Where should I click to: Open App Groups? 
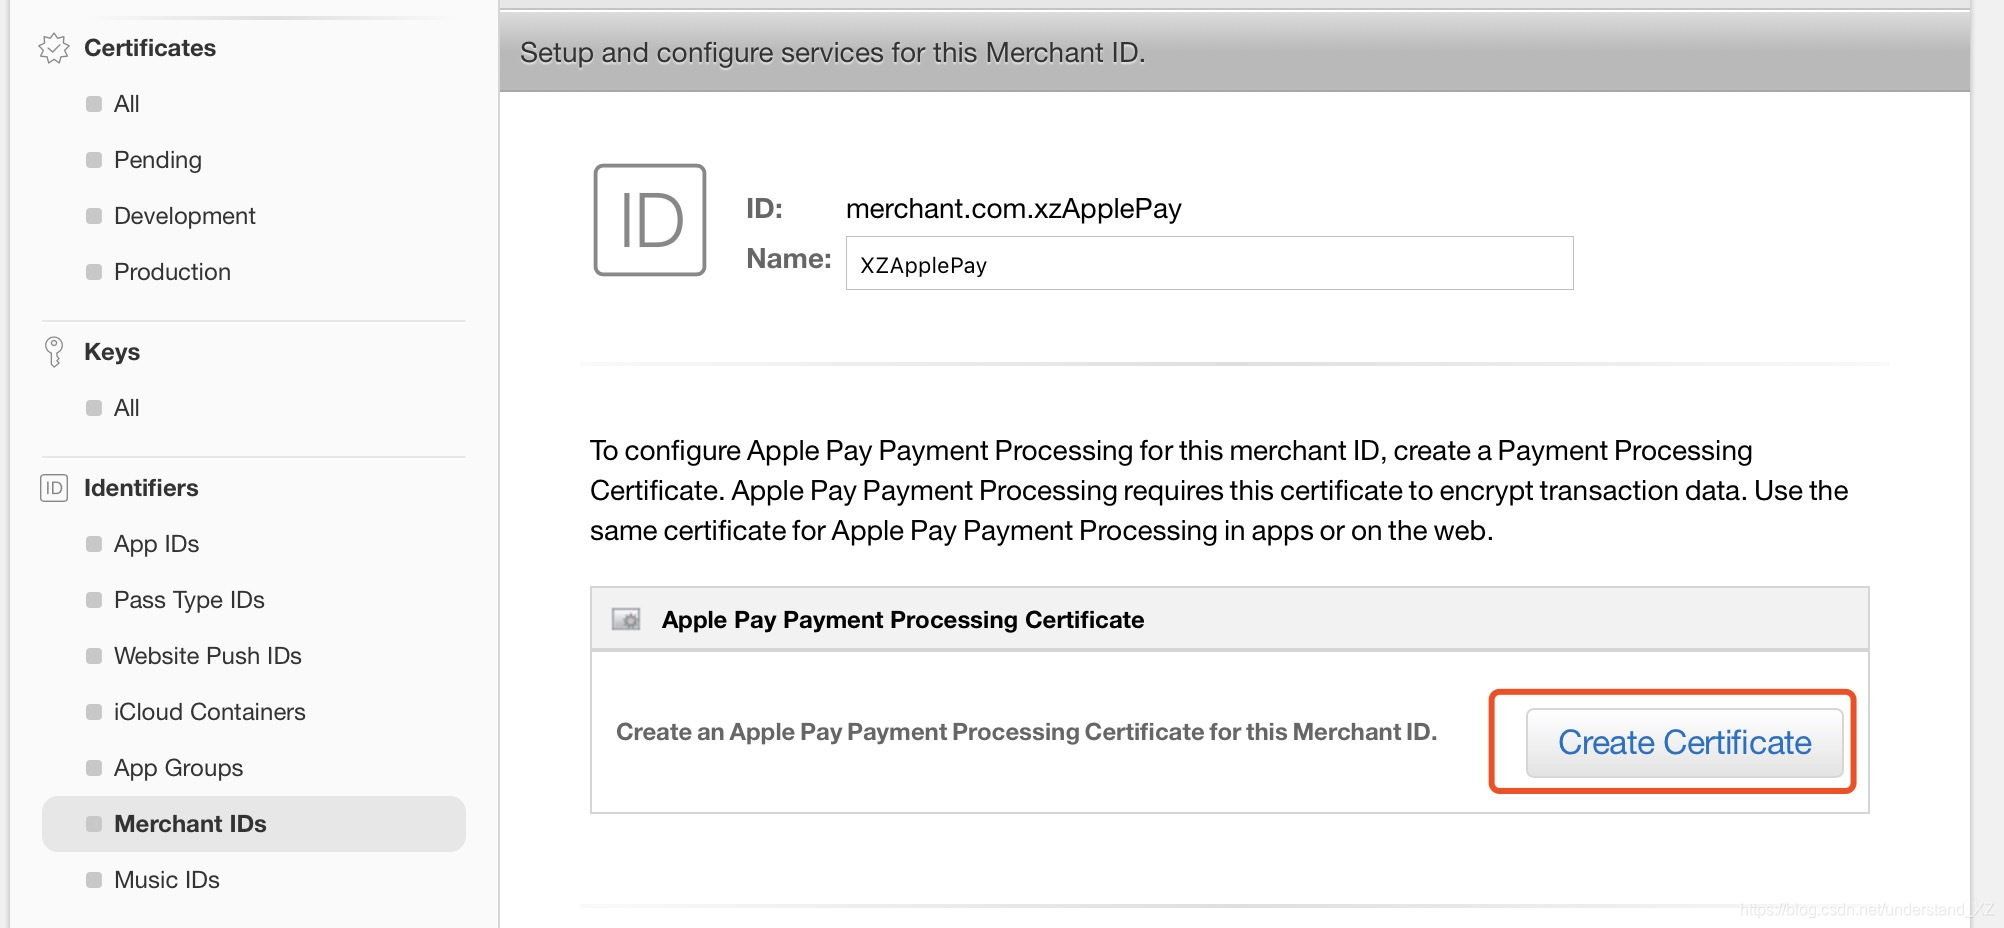178,768
